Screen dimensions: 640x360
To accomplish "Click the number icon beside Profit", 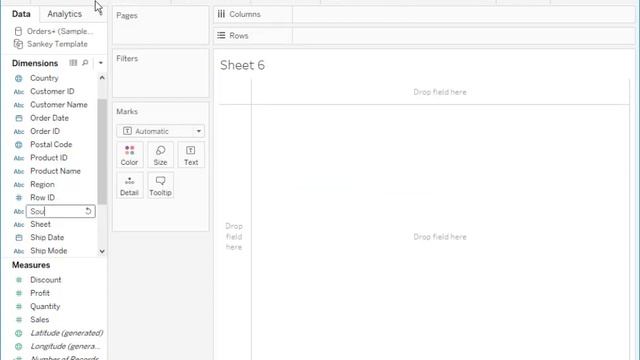I will [x=19, y=293].
